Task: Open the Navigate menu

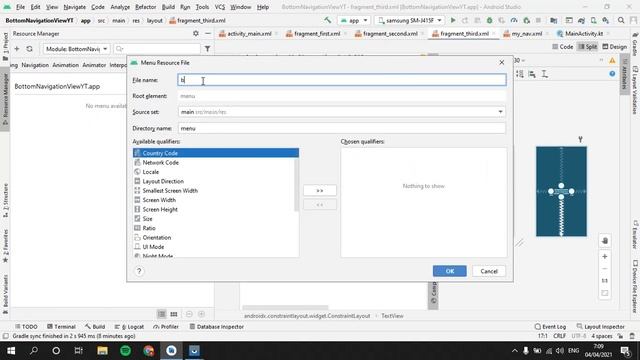Action: point(75,7)
